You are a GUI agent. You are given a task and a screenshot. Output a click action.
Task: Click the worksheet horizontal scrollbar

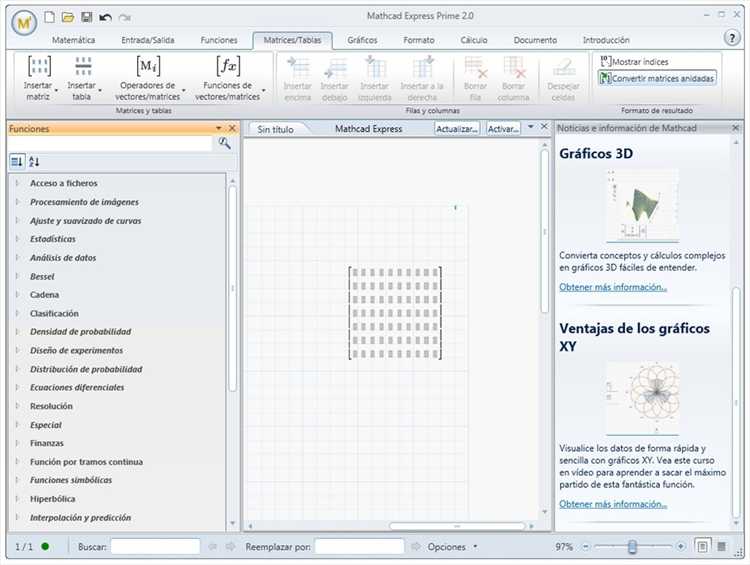pyautogui.click(x=457, y=526)
